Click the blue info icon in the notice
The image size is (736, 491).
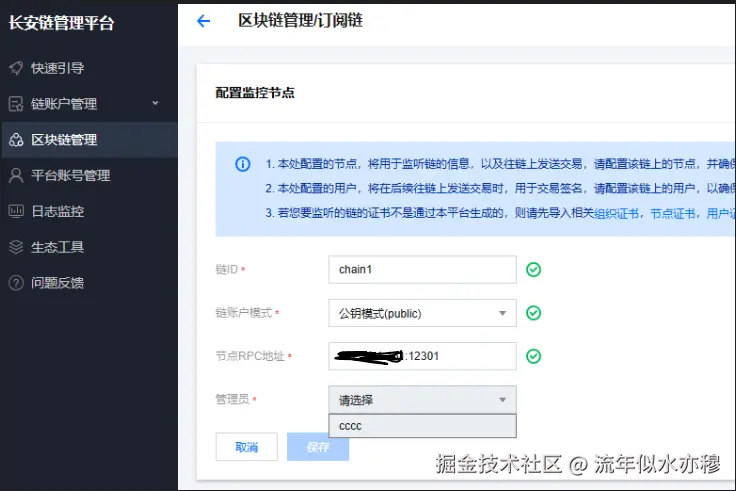[x=243, y=164]
